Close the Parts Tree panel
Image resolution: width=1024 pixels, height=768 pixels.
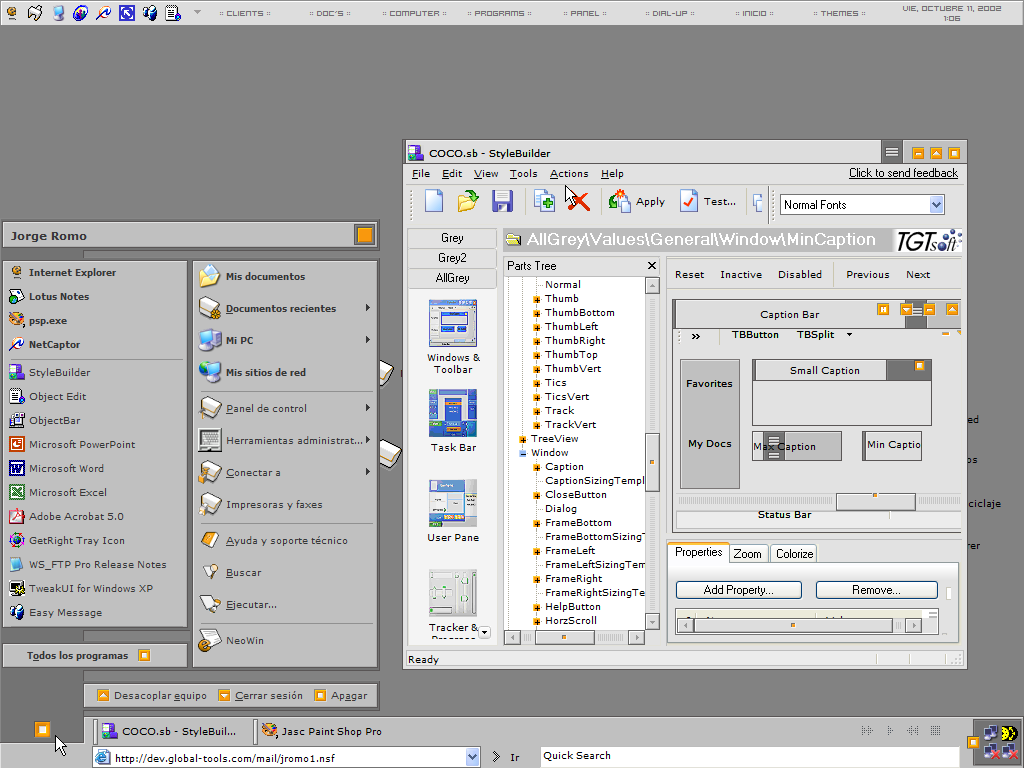651,266
